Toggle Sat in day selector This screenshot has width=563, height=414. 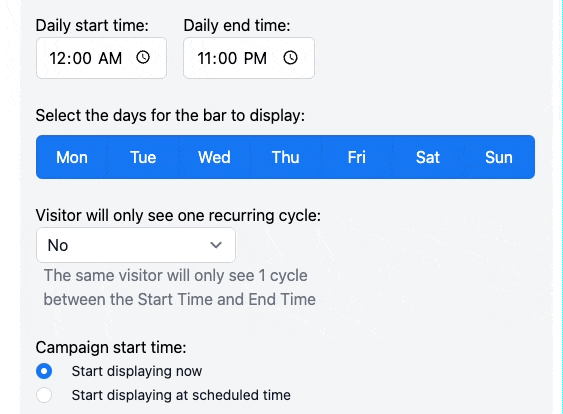pyautogui.click(x=428, y=157)
